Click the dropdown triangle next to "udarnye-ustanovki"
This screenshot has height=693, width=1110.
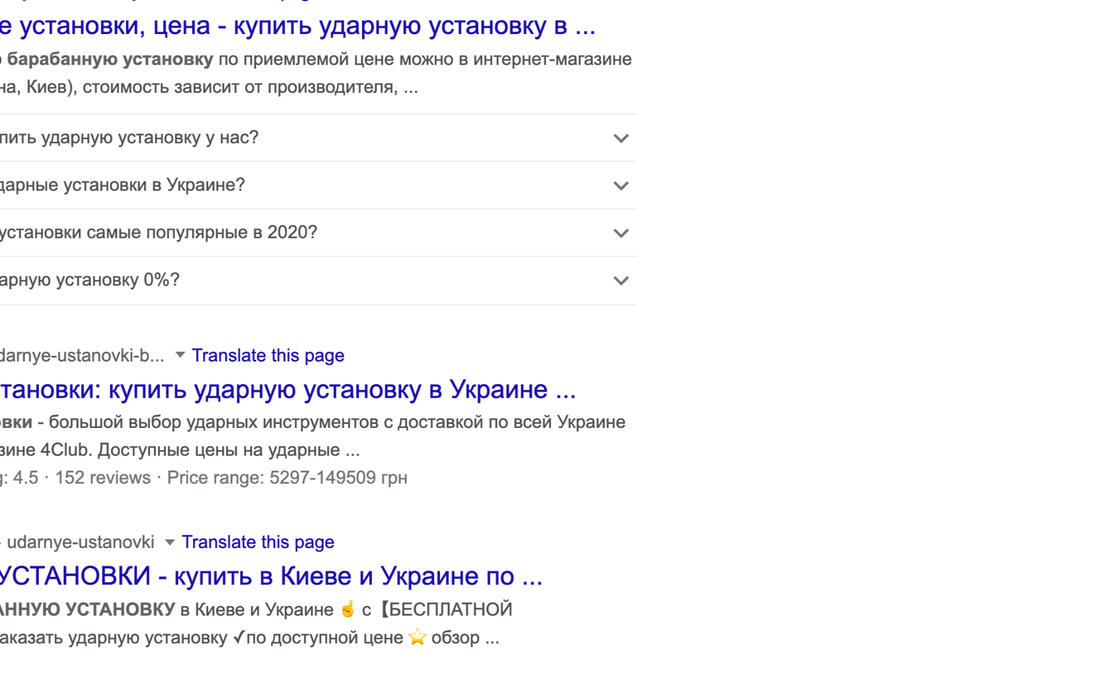pyautogui.click(x=170, y=542)
